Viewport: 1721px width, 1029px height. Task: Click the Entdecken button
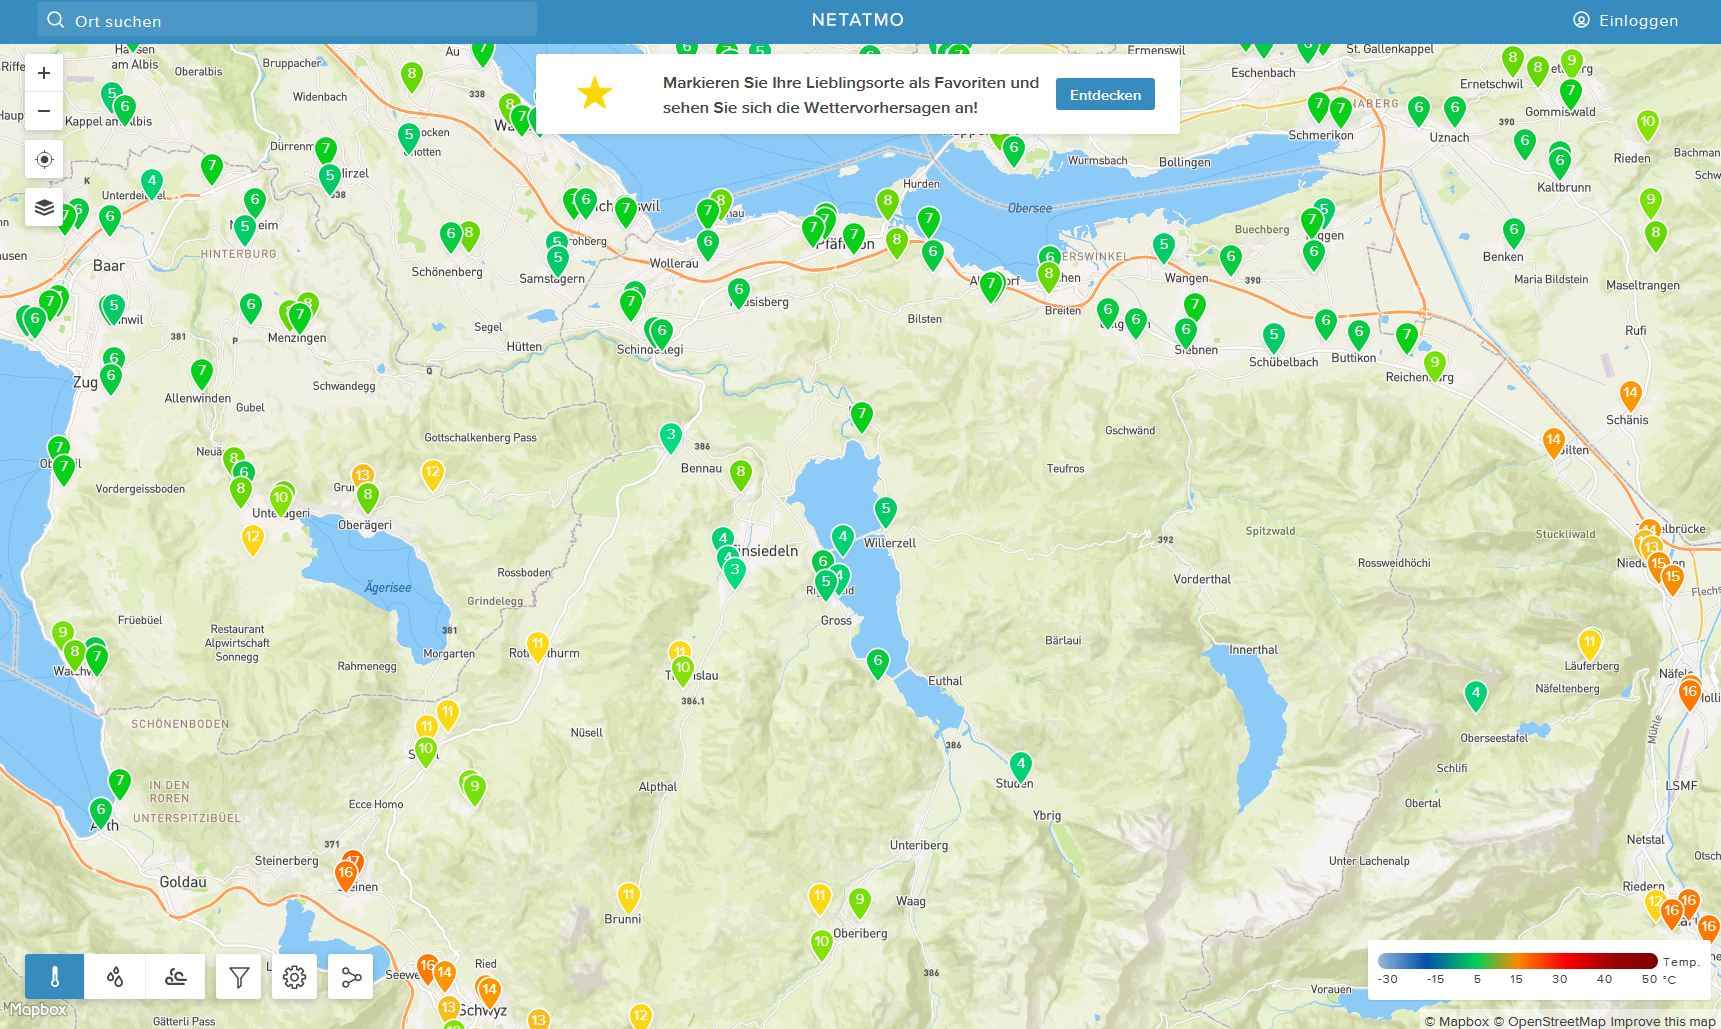coord(1105,95)
